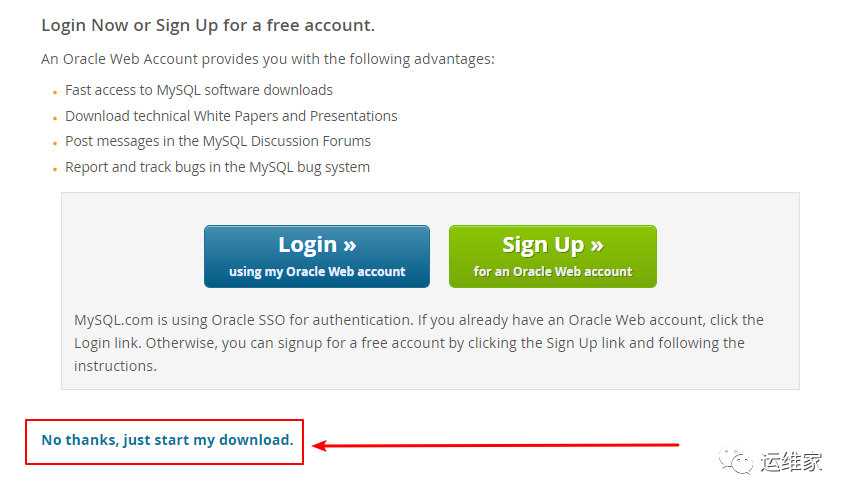Click 'using my Oracle Web account' subtitle
This screenshot has width=850, height=499.
tap(317, 271)
